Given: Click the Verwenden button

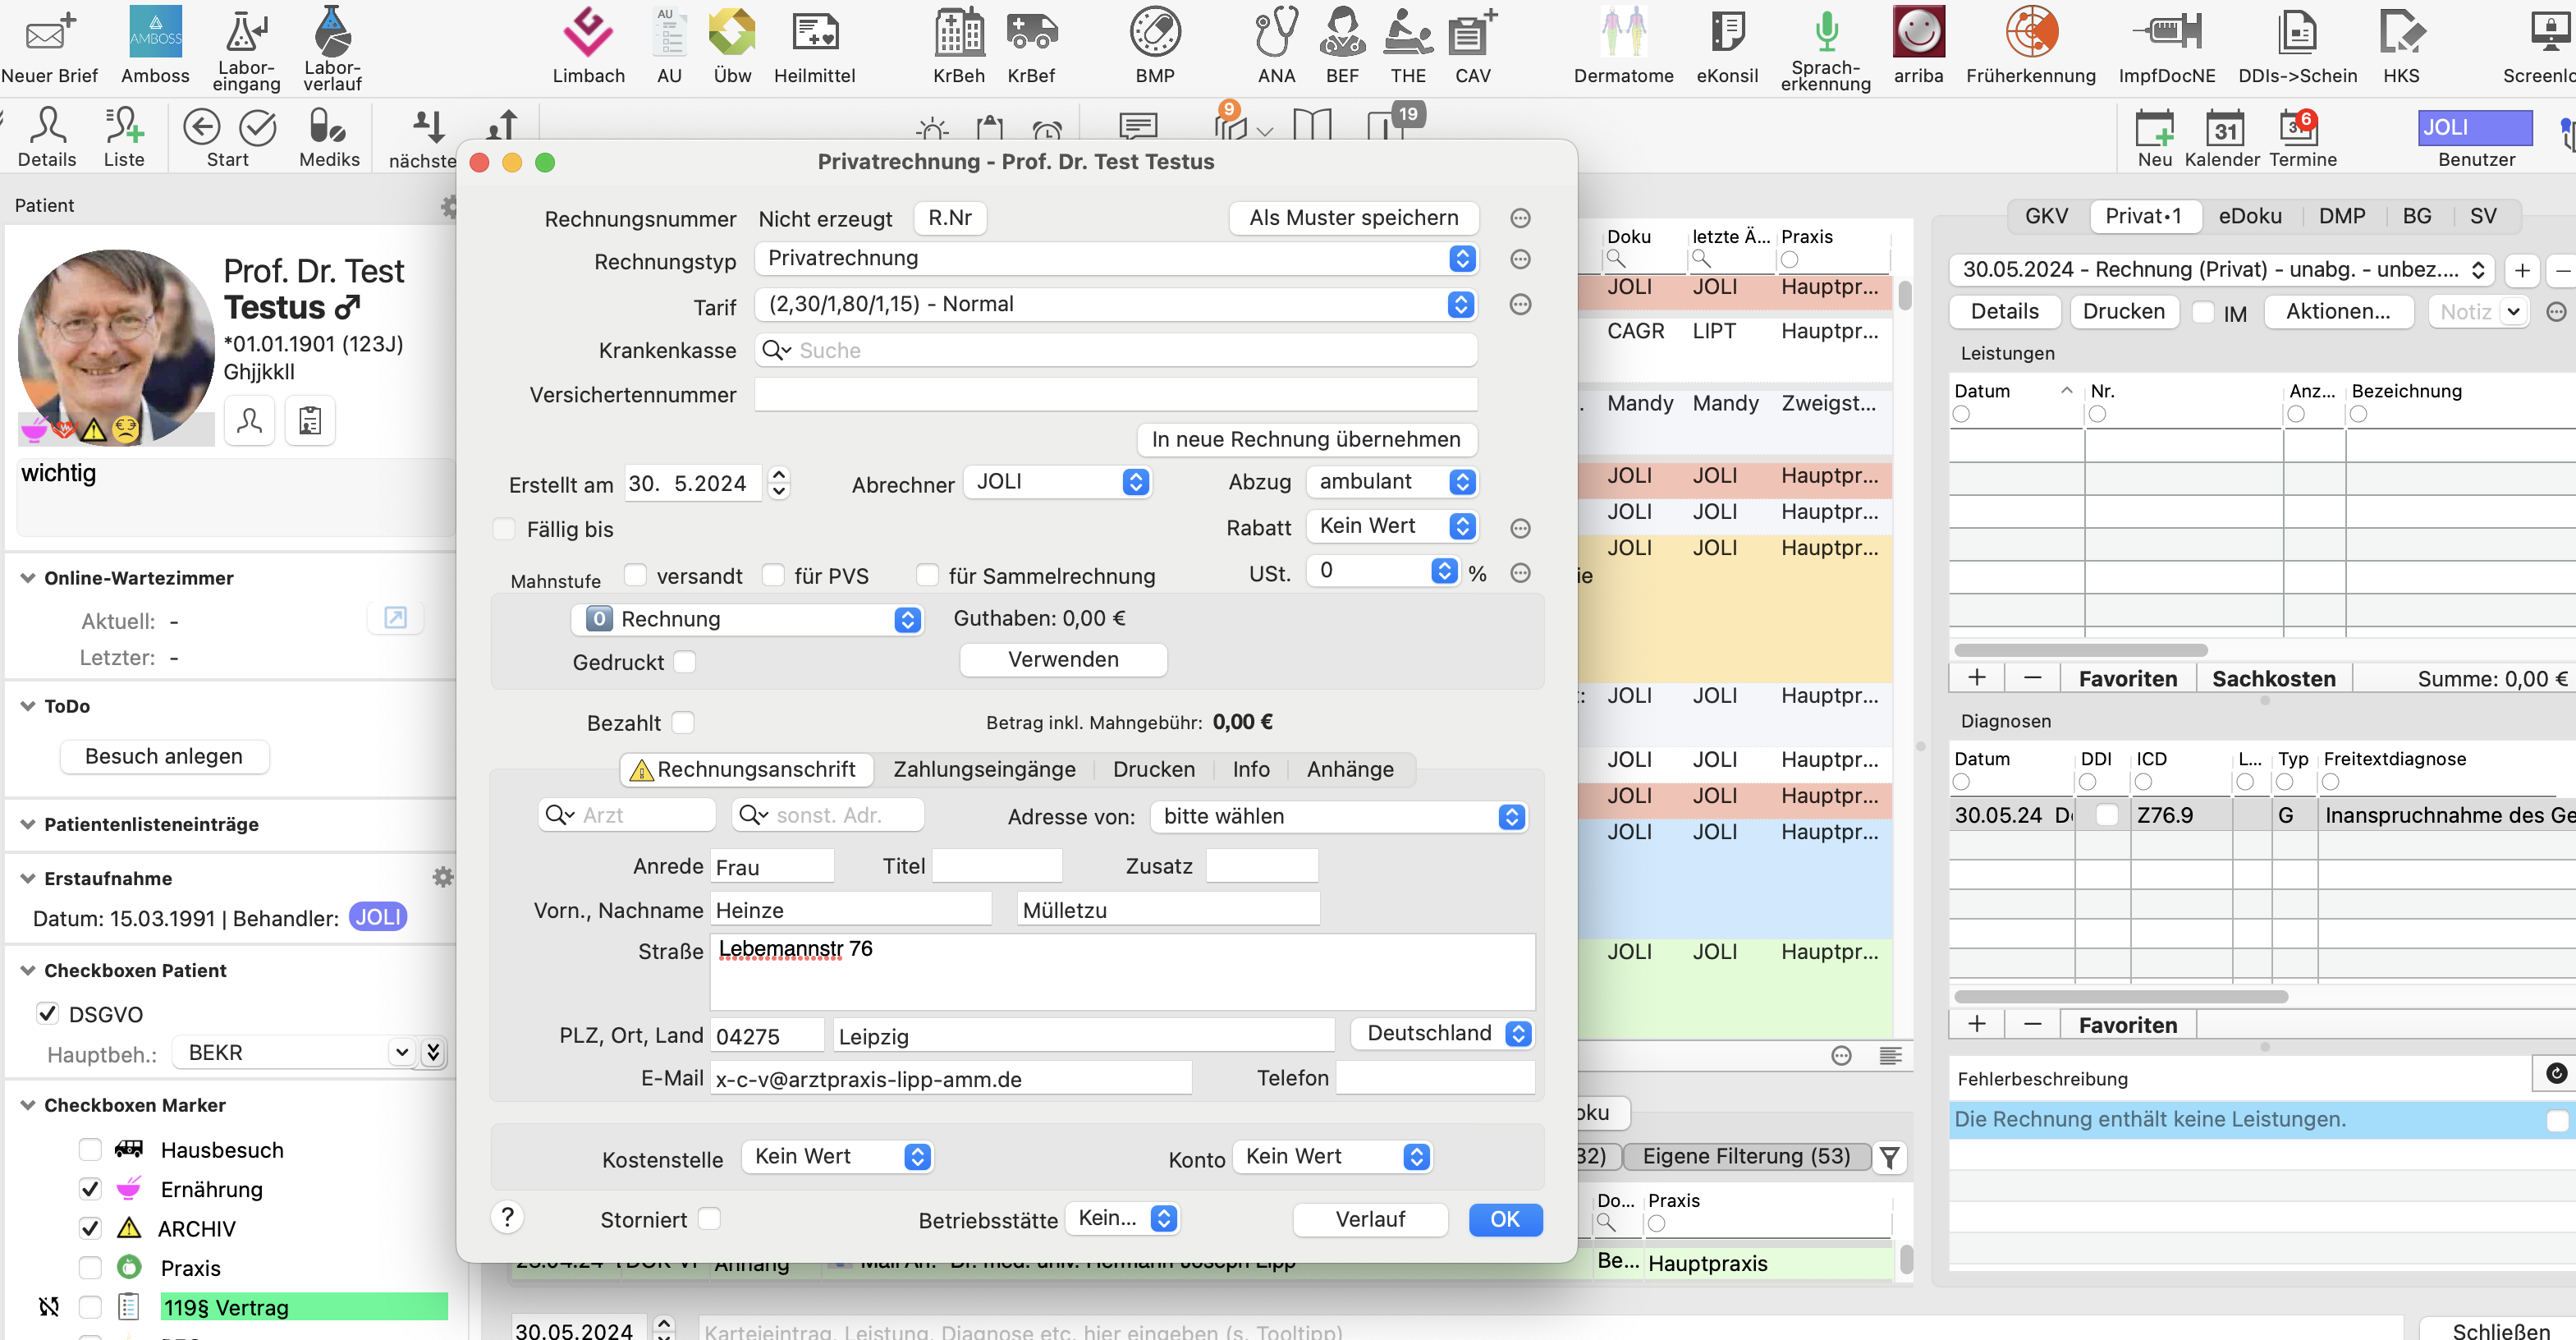Looking at the screenshot, I should tap(1063, 660).
